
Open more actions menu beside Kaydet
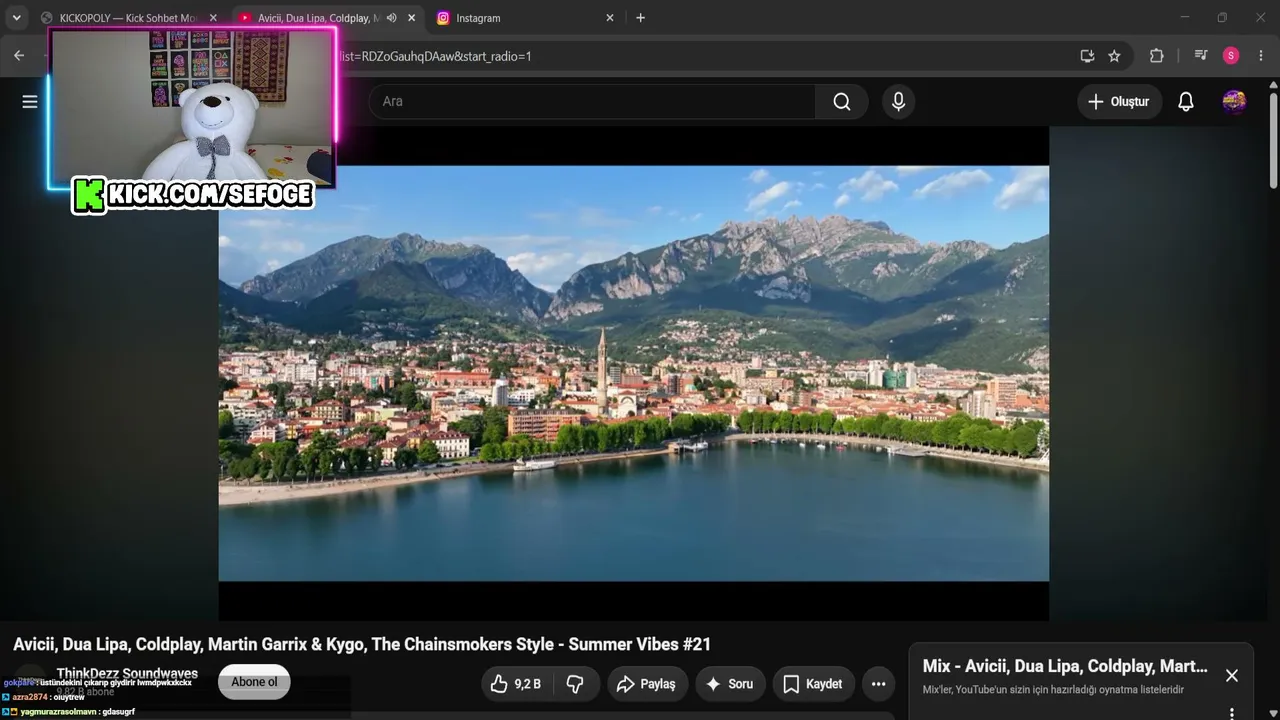point(878,684)
